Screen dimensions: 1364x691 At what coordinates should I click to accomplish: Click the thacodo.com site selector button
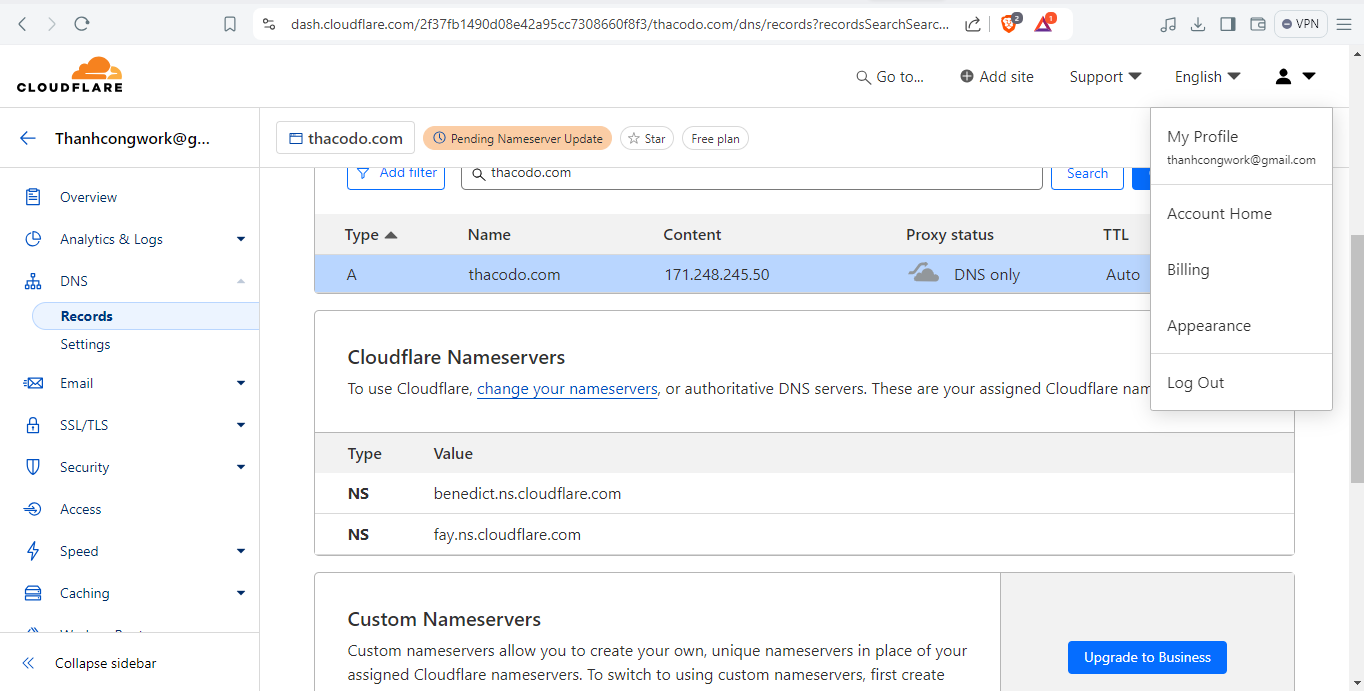pyautogui.click(x=345, y=138)
